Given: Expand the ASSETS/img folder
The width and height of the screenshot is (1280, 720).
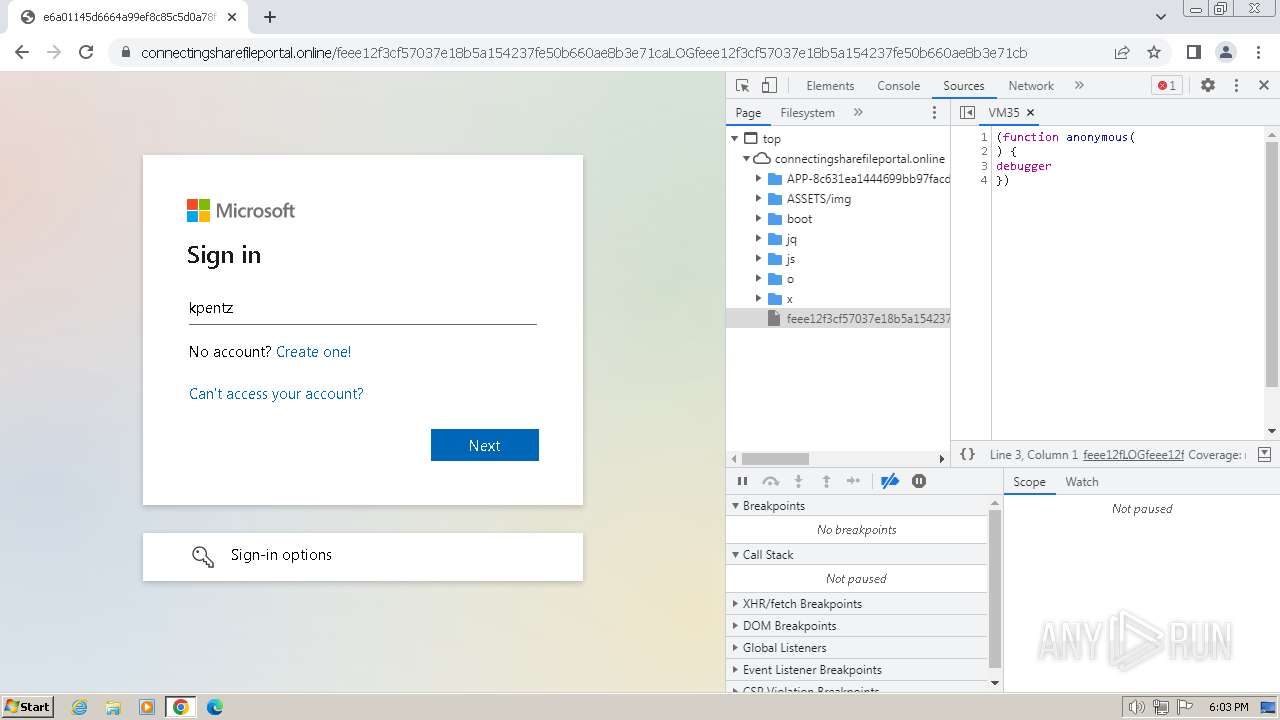Looking at the screenshot, I should coord(759,199).
